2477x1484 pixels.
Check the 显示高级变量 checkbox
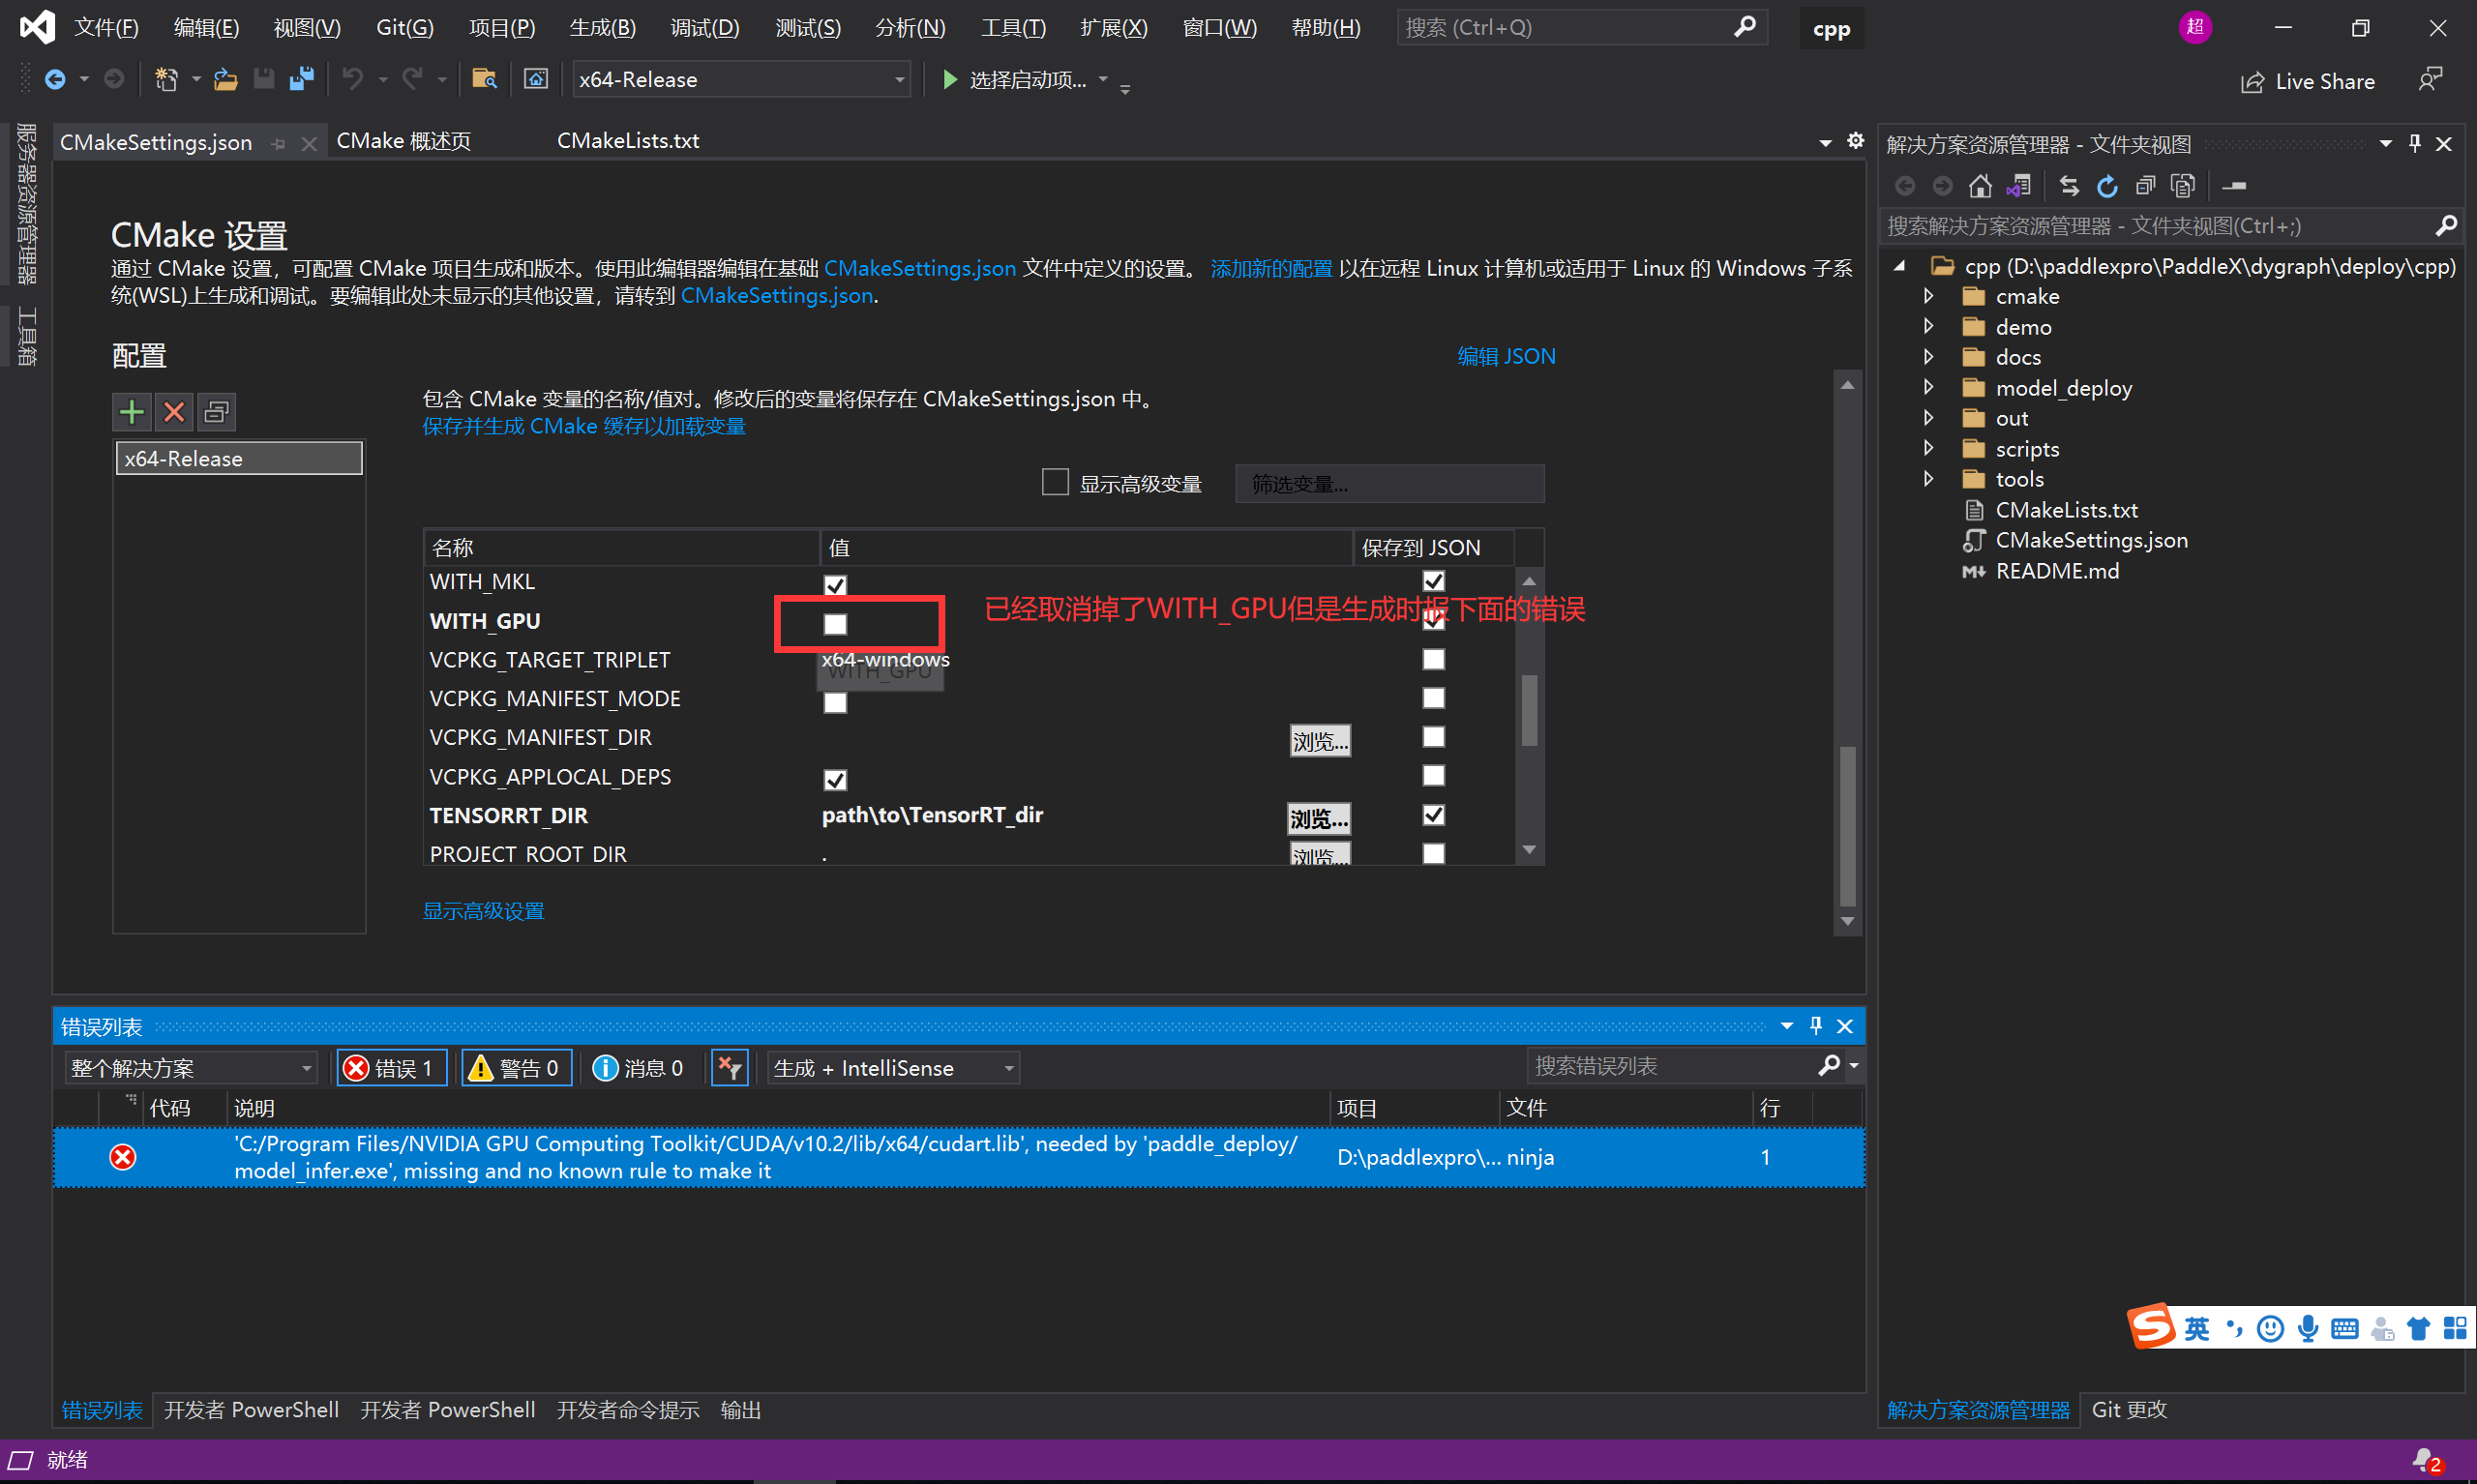click(x=1055, y=482)
